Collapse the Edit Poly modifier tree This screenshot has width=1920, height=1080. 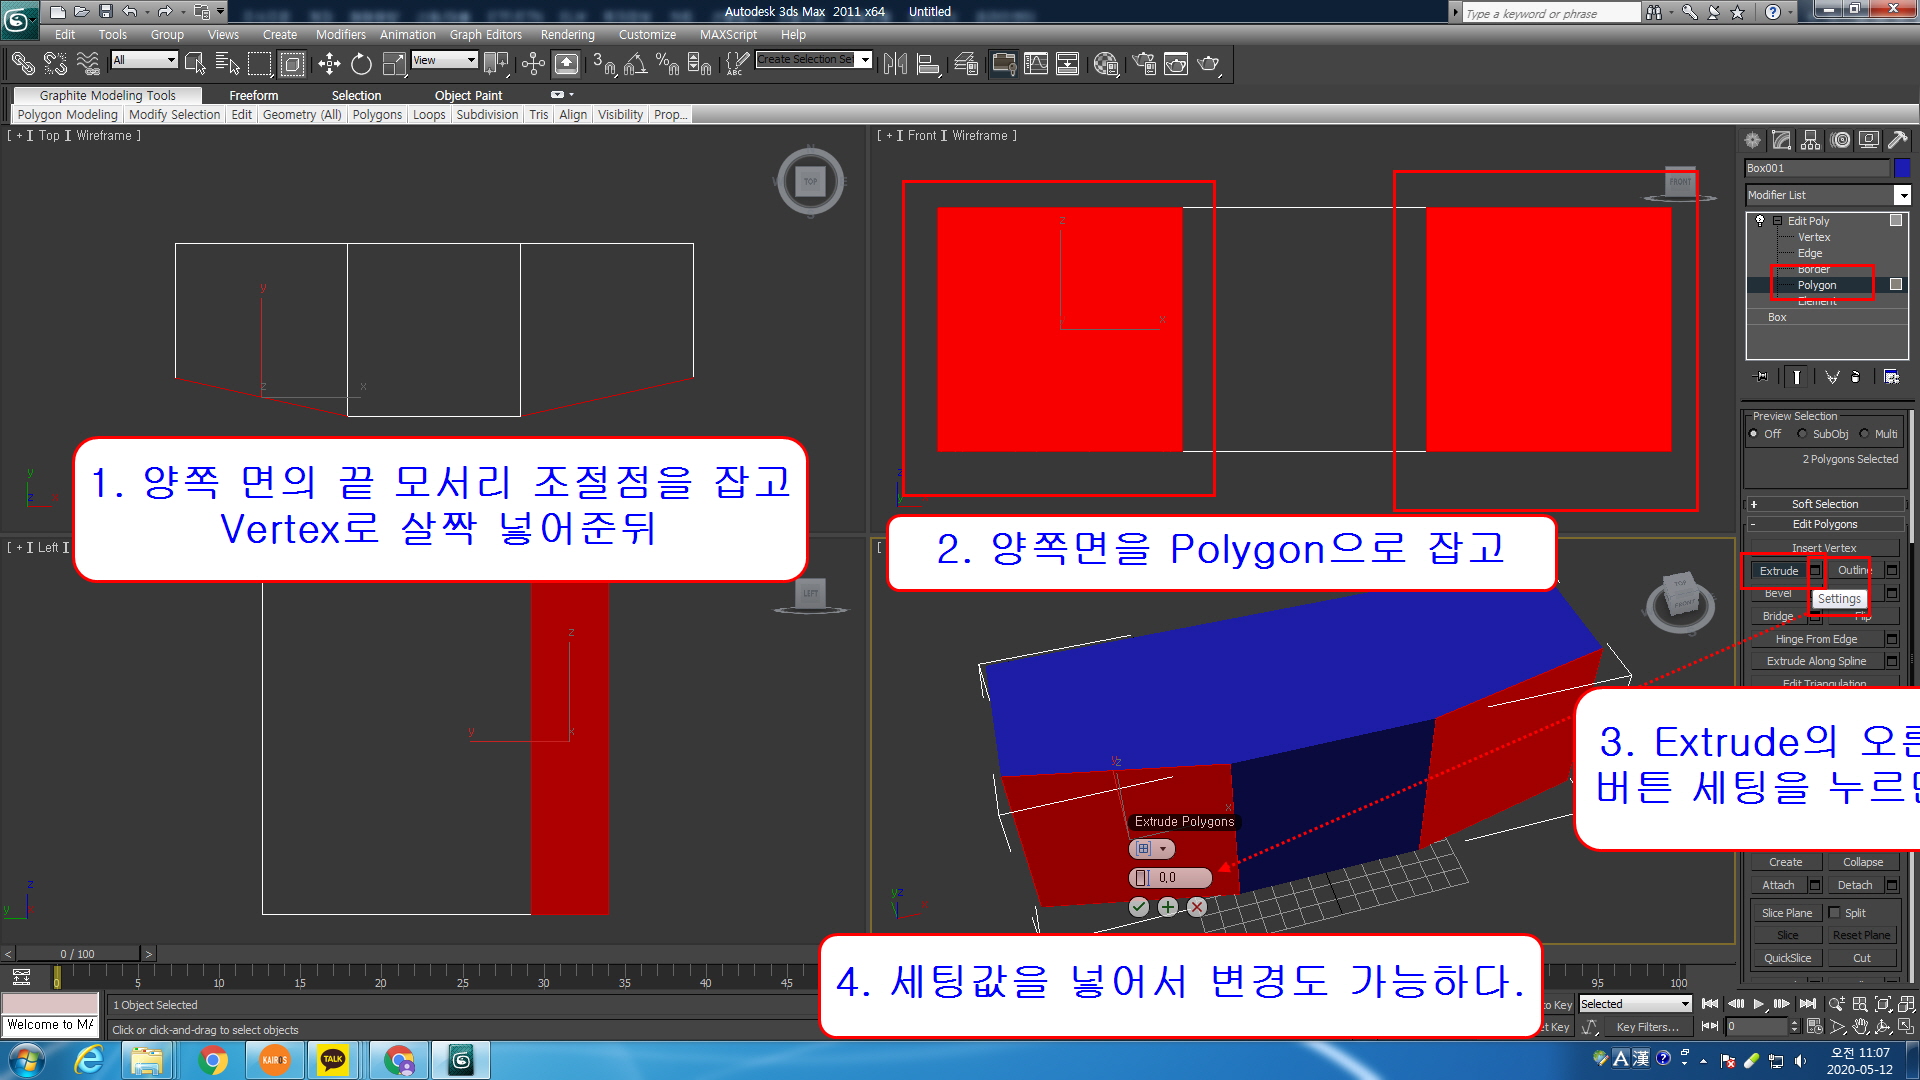coord(1777,221)
